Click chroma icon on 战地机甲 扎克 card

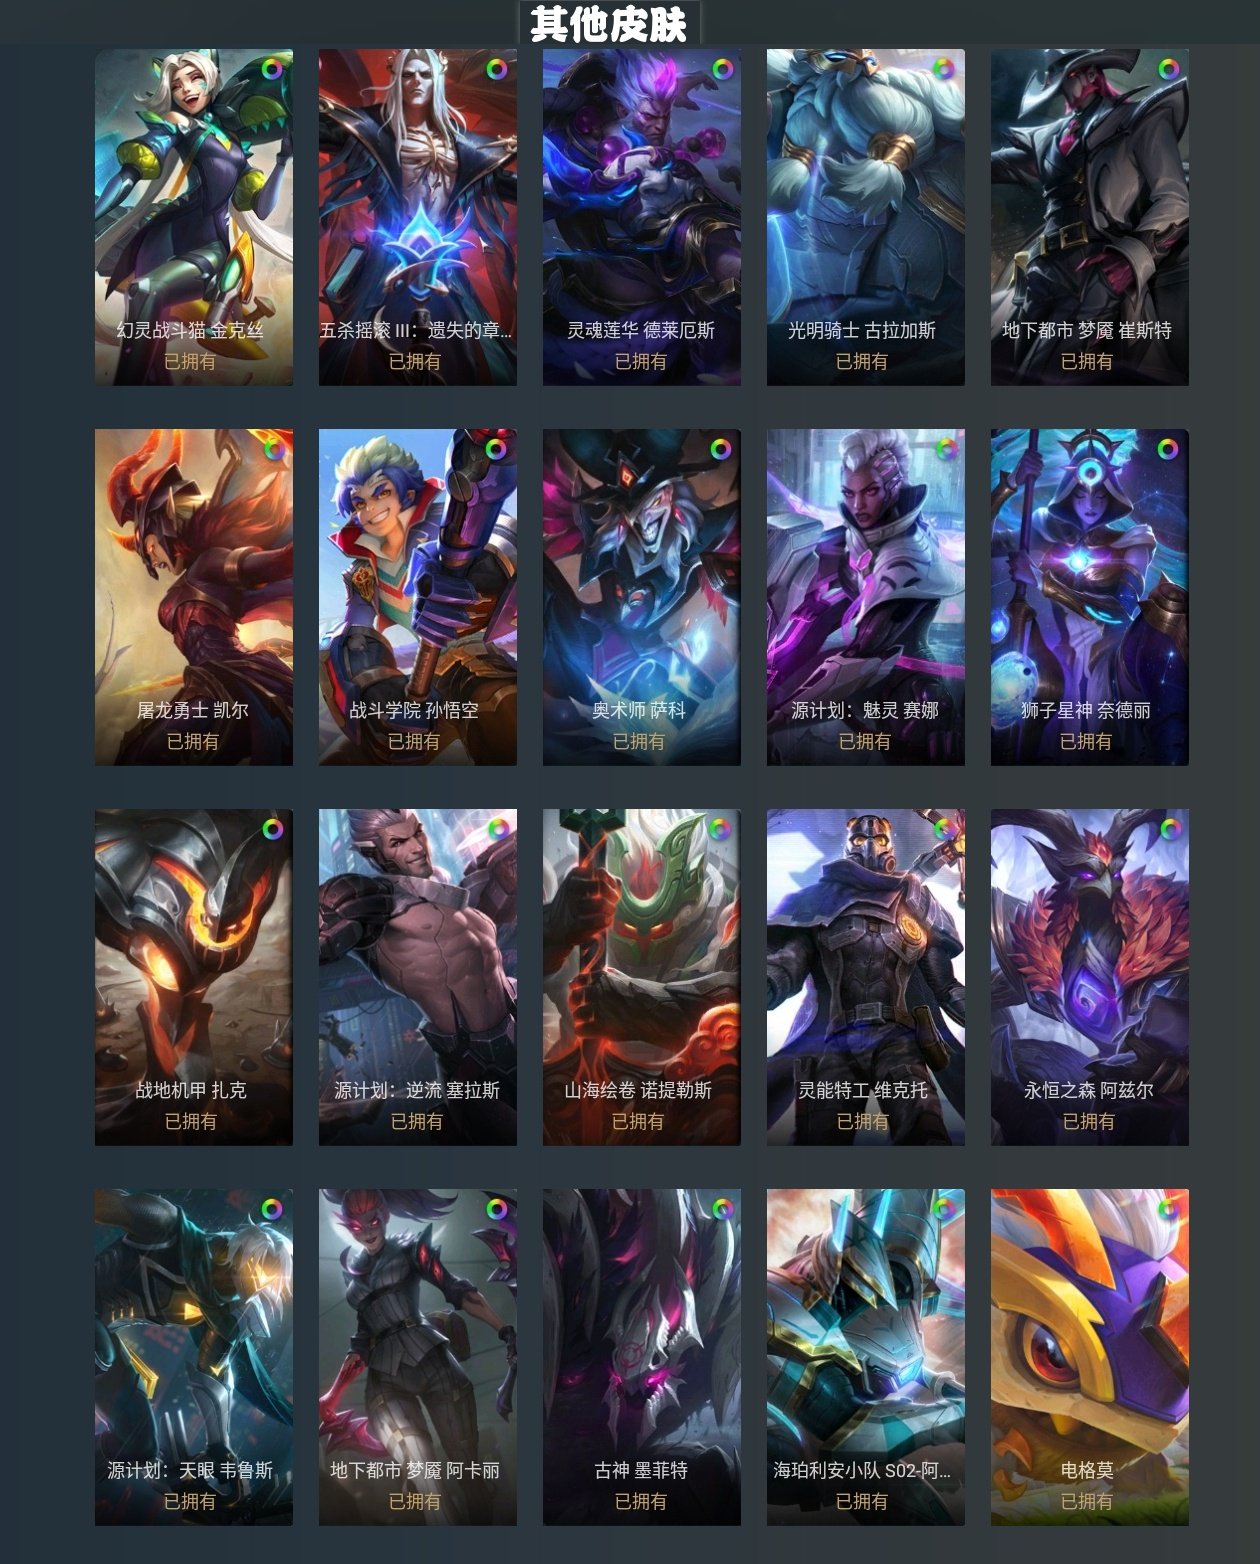click(272, 829)
